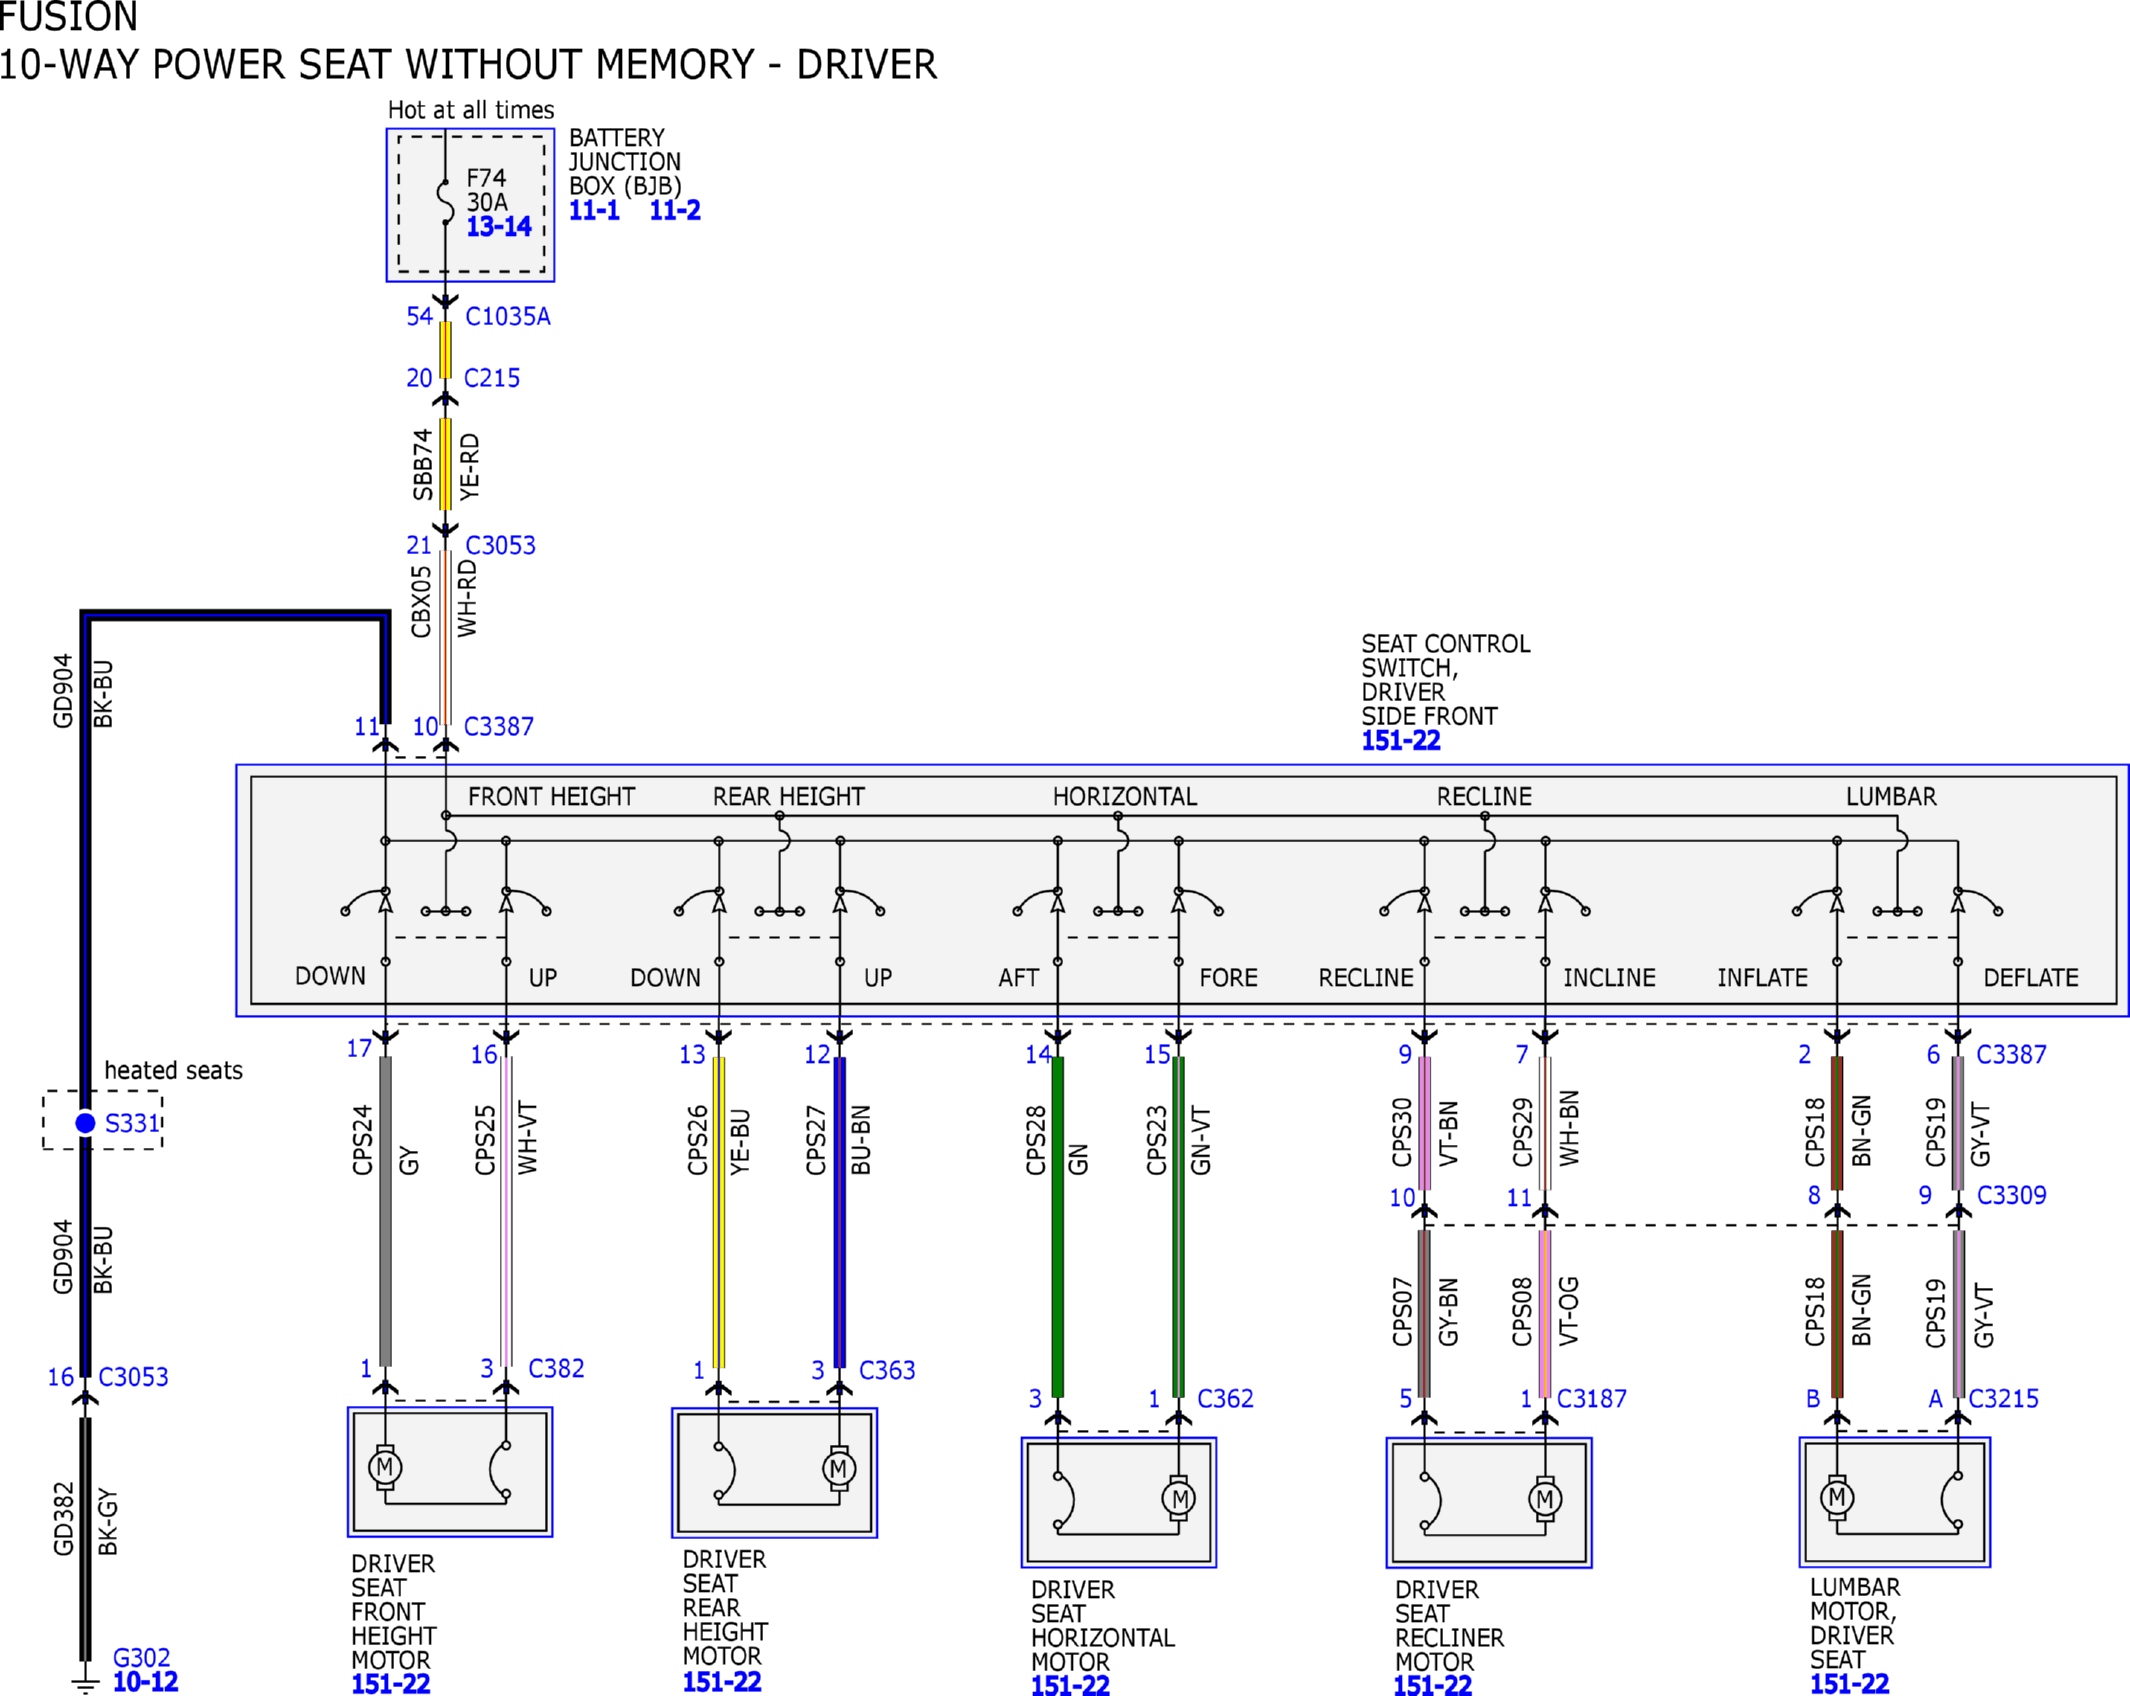Click the HORIZONTAL switch heading
Viewport: 2130px width, 1696px height.
1125,797
